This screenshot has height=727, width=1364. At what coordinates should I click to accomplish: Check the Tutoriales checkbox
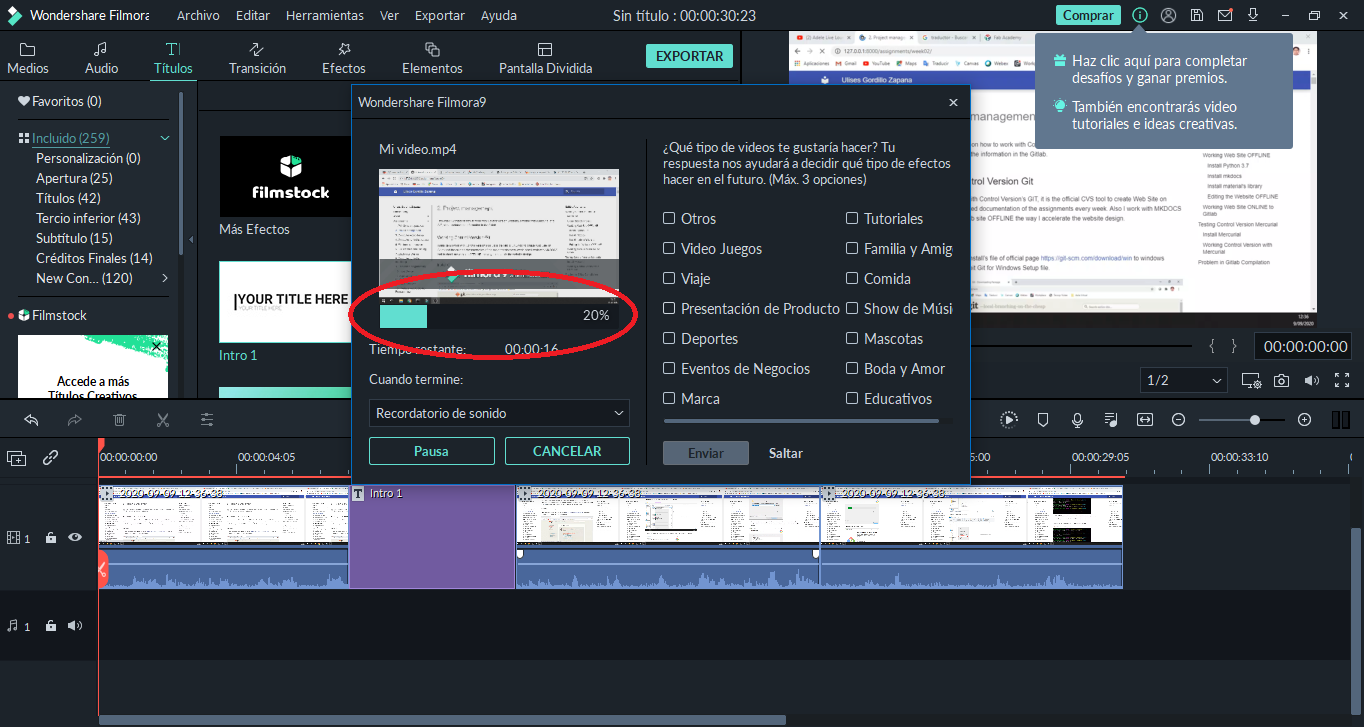coord(853,218)
